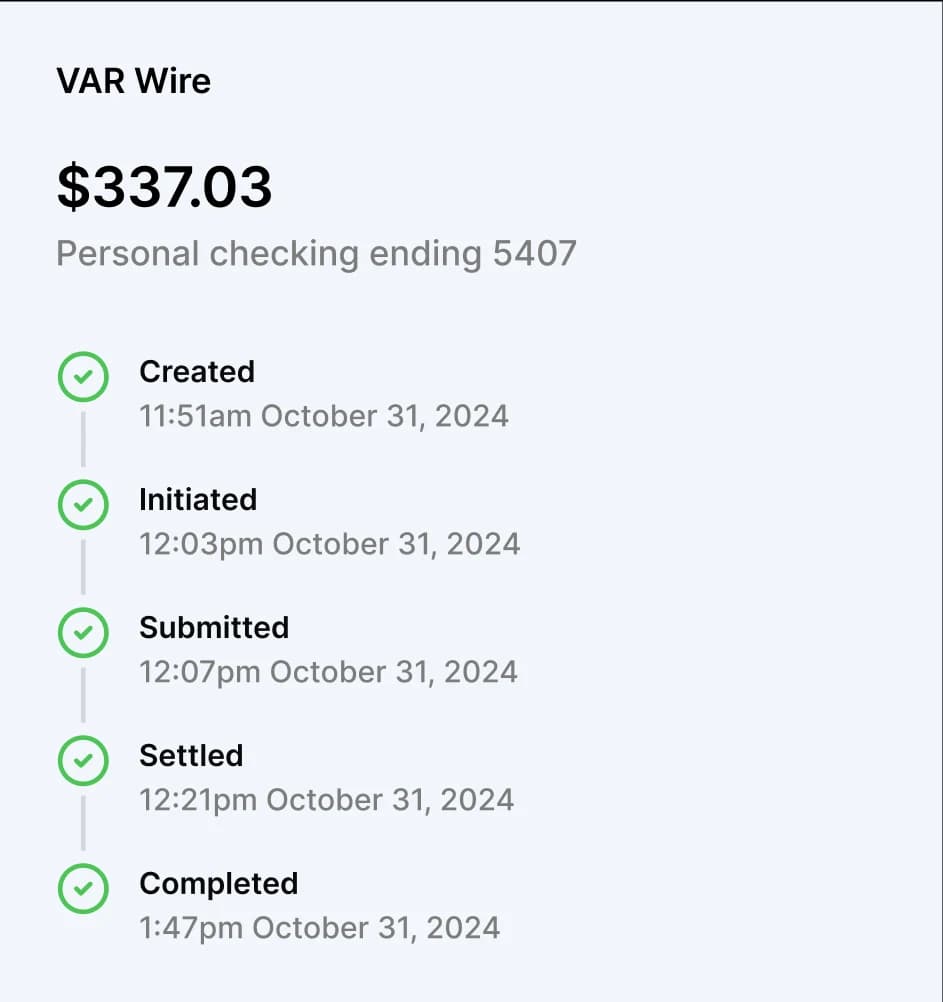
Task: Click the VAR Wire title
Action: coord(134,81)
